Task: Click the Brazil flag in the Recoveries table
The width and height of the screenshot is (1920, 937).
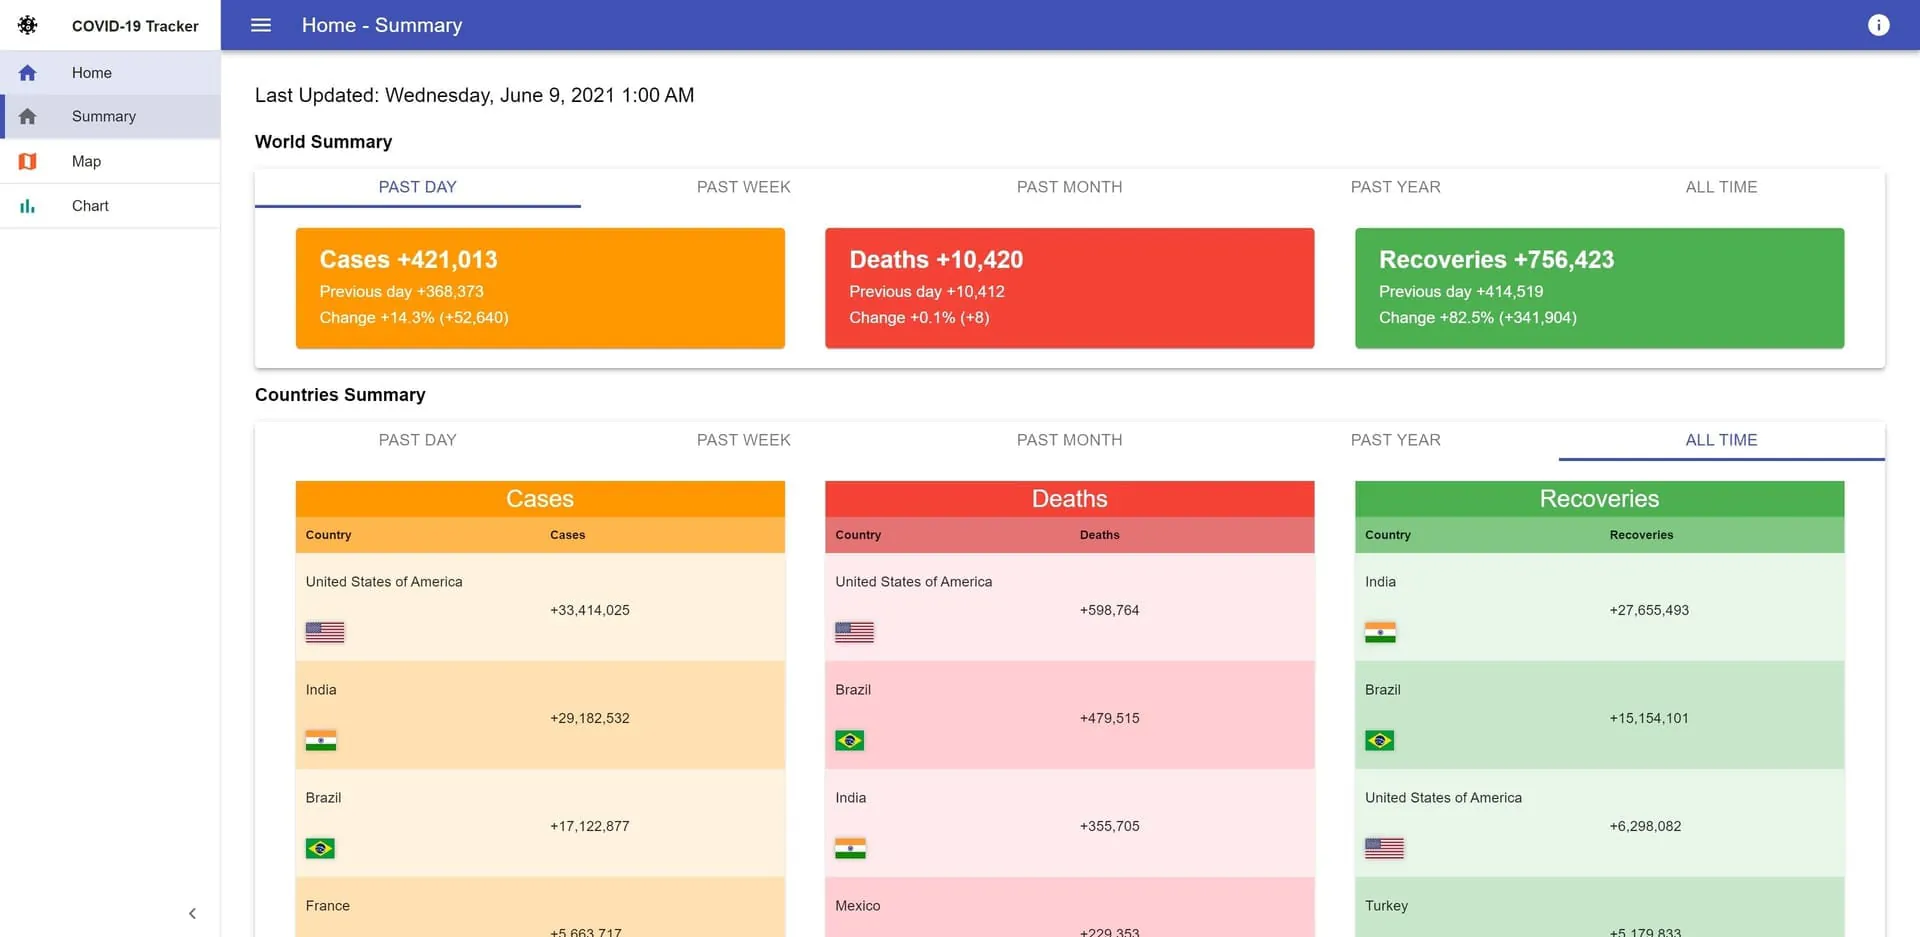Action: (x=1380, y=740)
